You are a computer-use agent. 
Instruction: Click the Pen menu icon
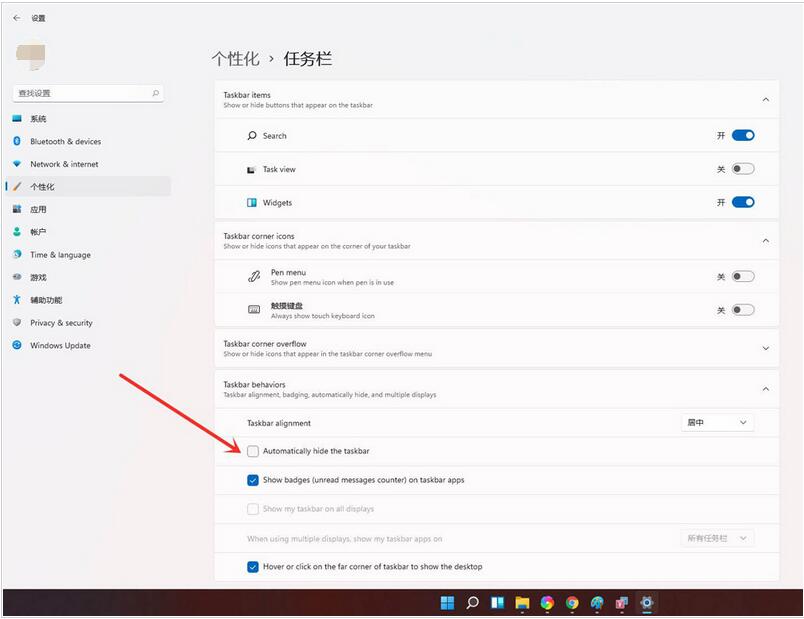254,277
